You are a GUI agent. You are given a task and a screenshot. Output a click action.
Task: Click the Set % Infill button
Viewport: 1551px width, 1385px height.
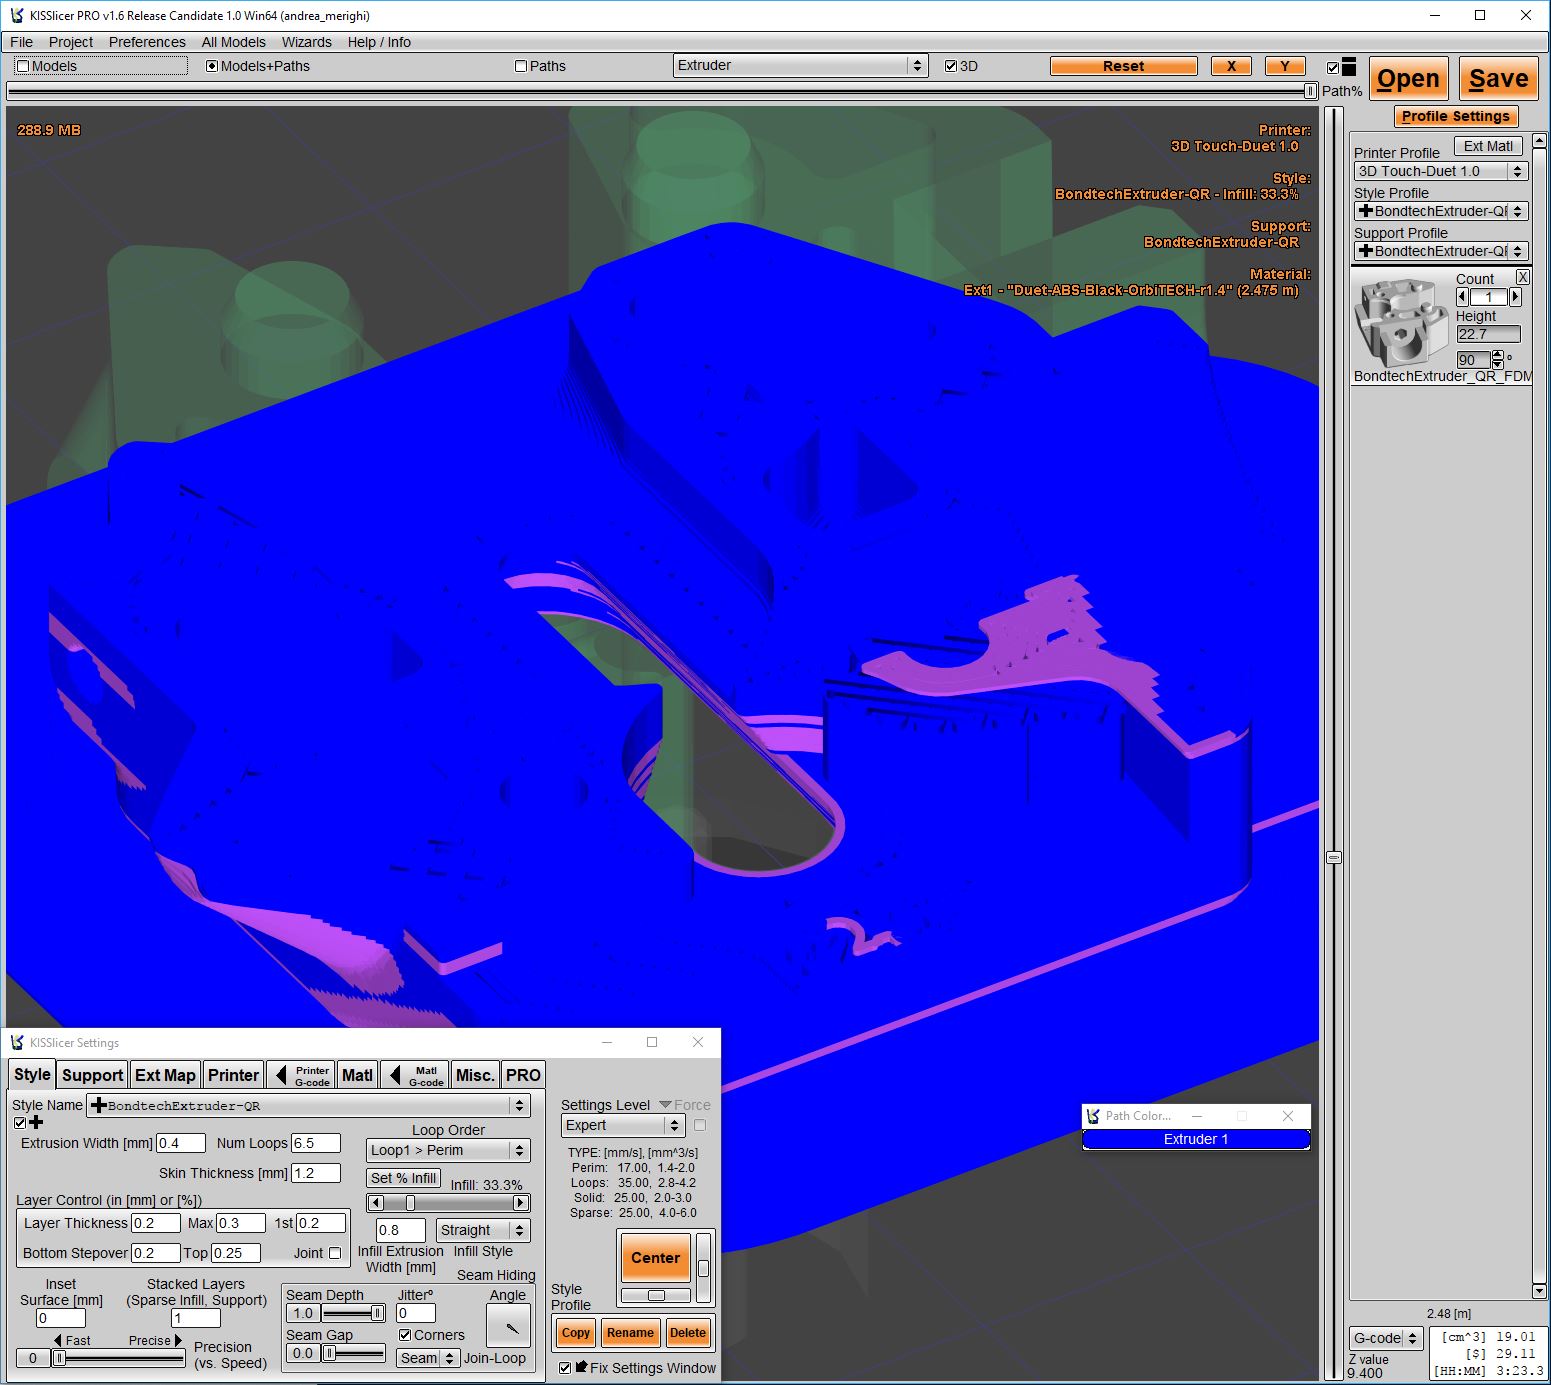point(404,1178)
